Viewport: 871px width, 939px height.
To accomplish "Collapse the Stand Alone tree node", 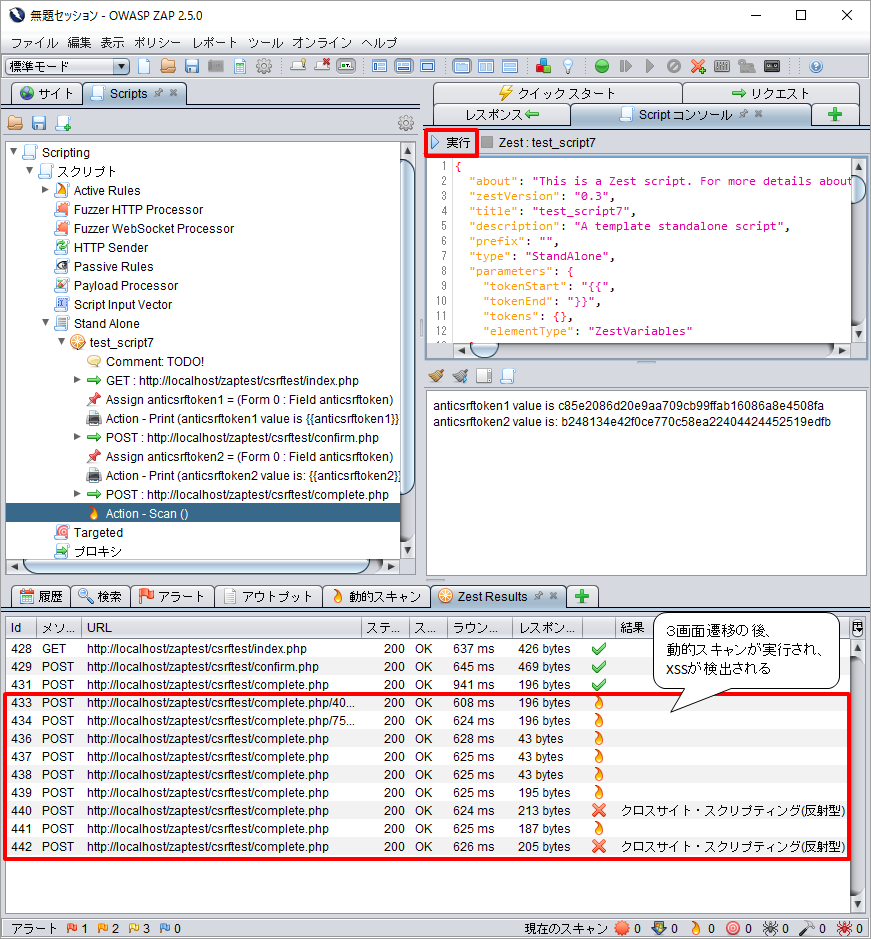I will pyautogui.click(x=45, y=323).
